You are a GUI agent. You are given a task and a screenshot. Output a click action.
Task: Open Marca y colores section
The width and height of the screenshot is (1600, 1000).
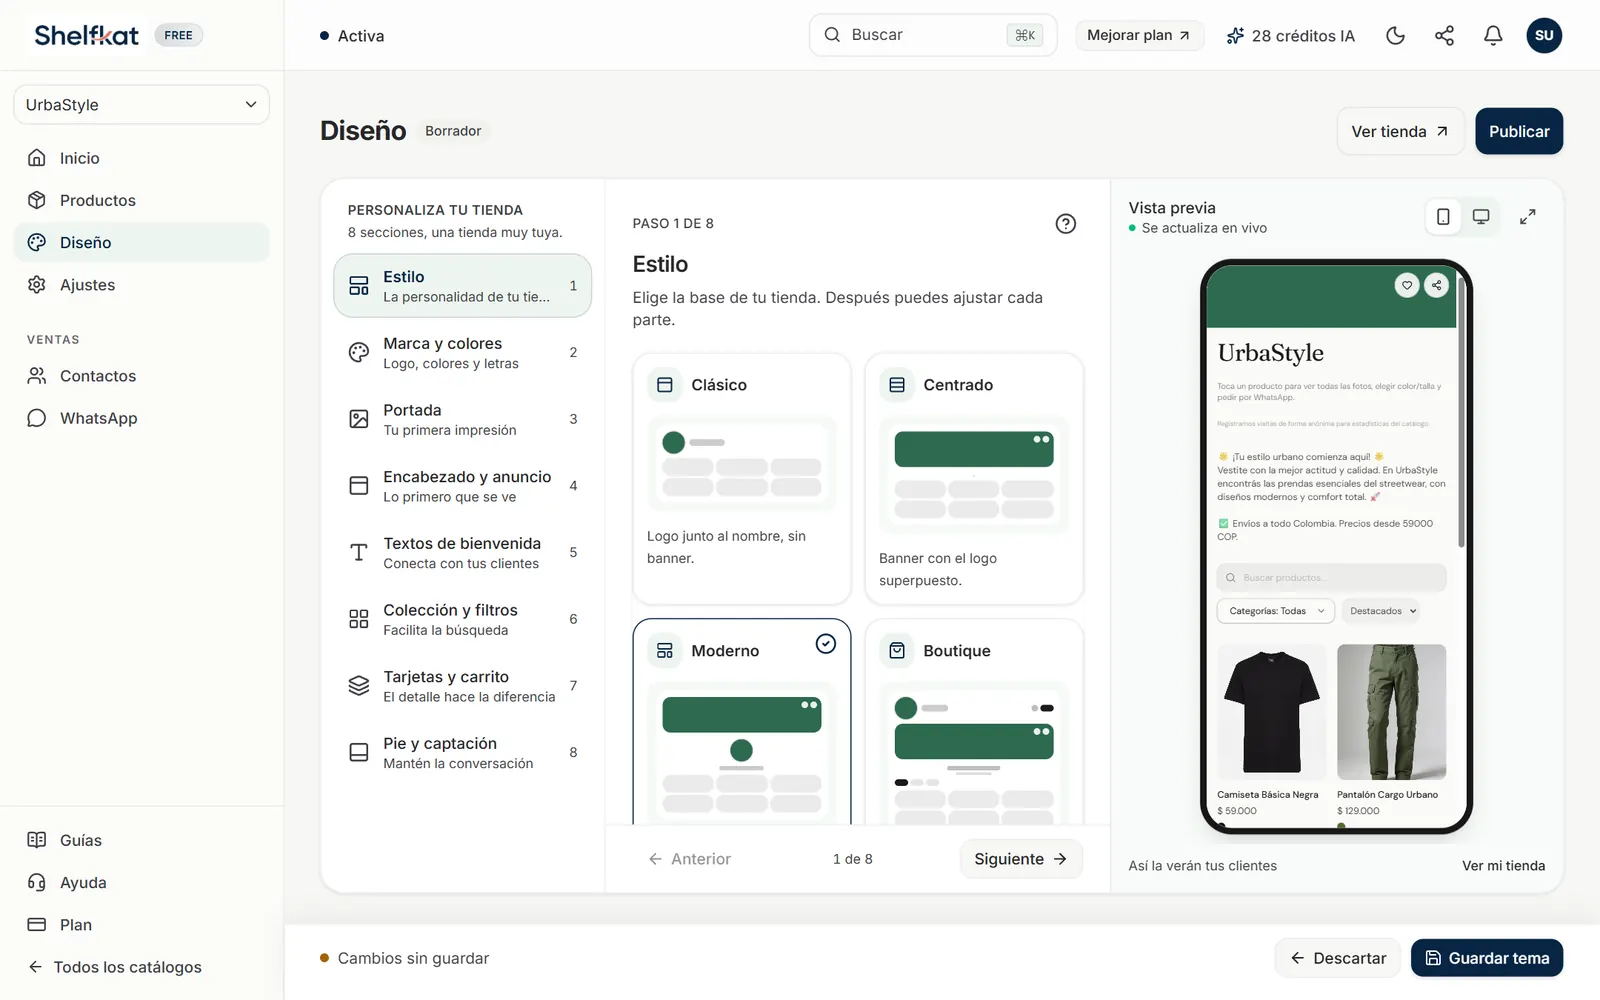(462, 353)
